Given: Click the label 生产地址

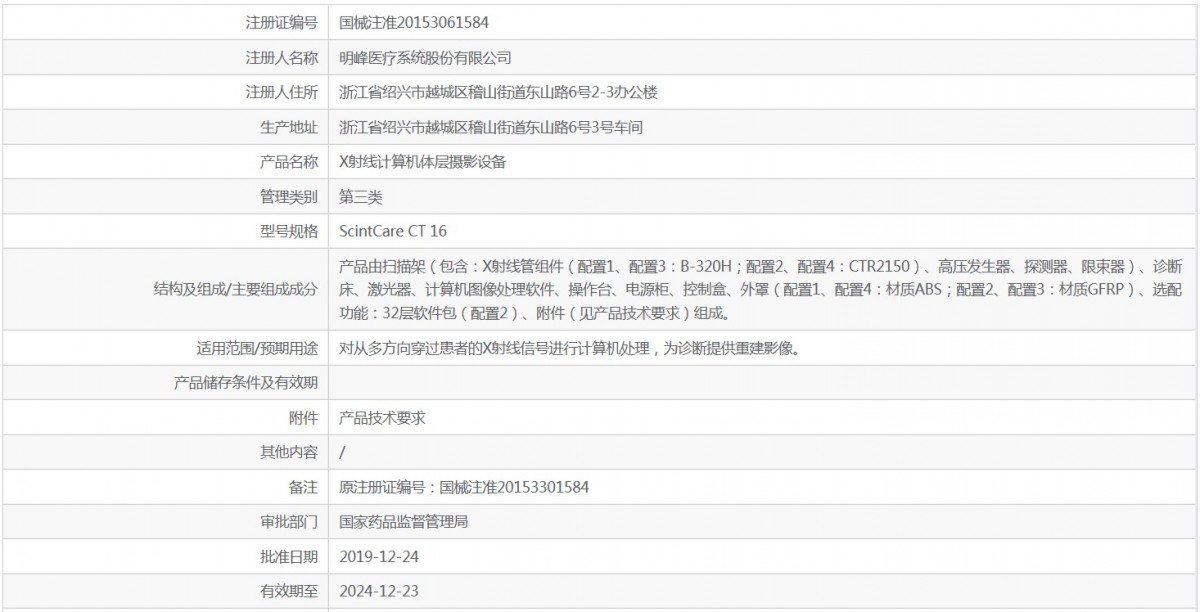Looking at the screenshot, I should tap(288, 127).
